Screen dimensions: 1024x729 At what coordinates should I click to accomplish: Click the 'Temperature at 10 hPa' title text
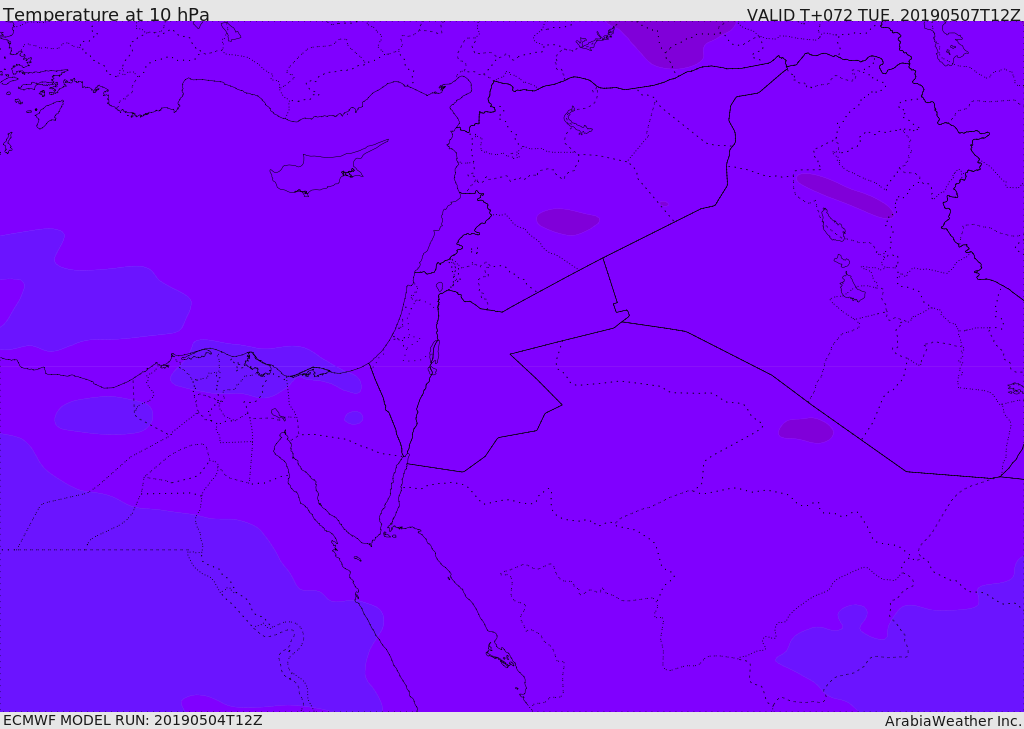[106, 14]
